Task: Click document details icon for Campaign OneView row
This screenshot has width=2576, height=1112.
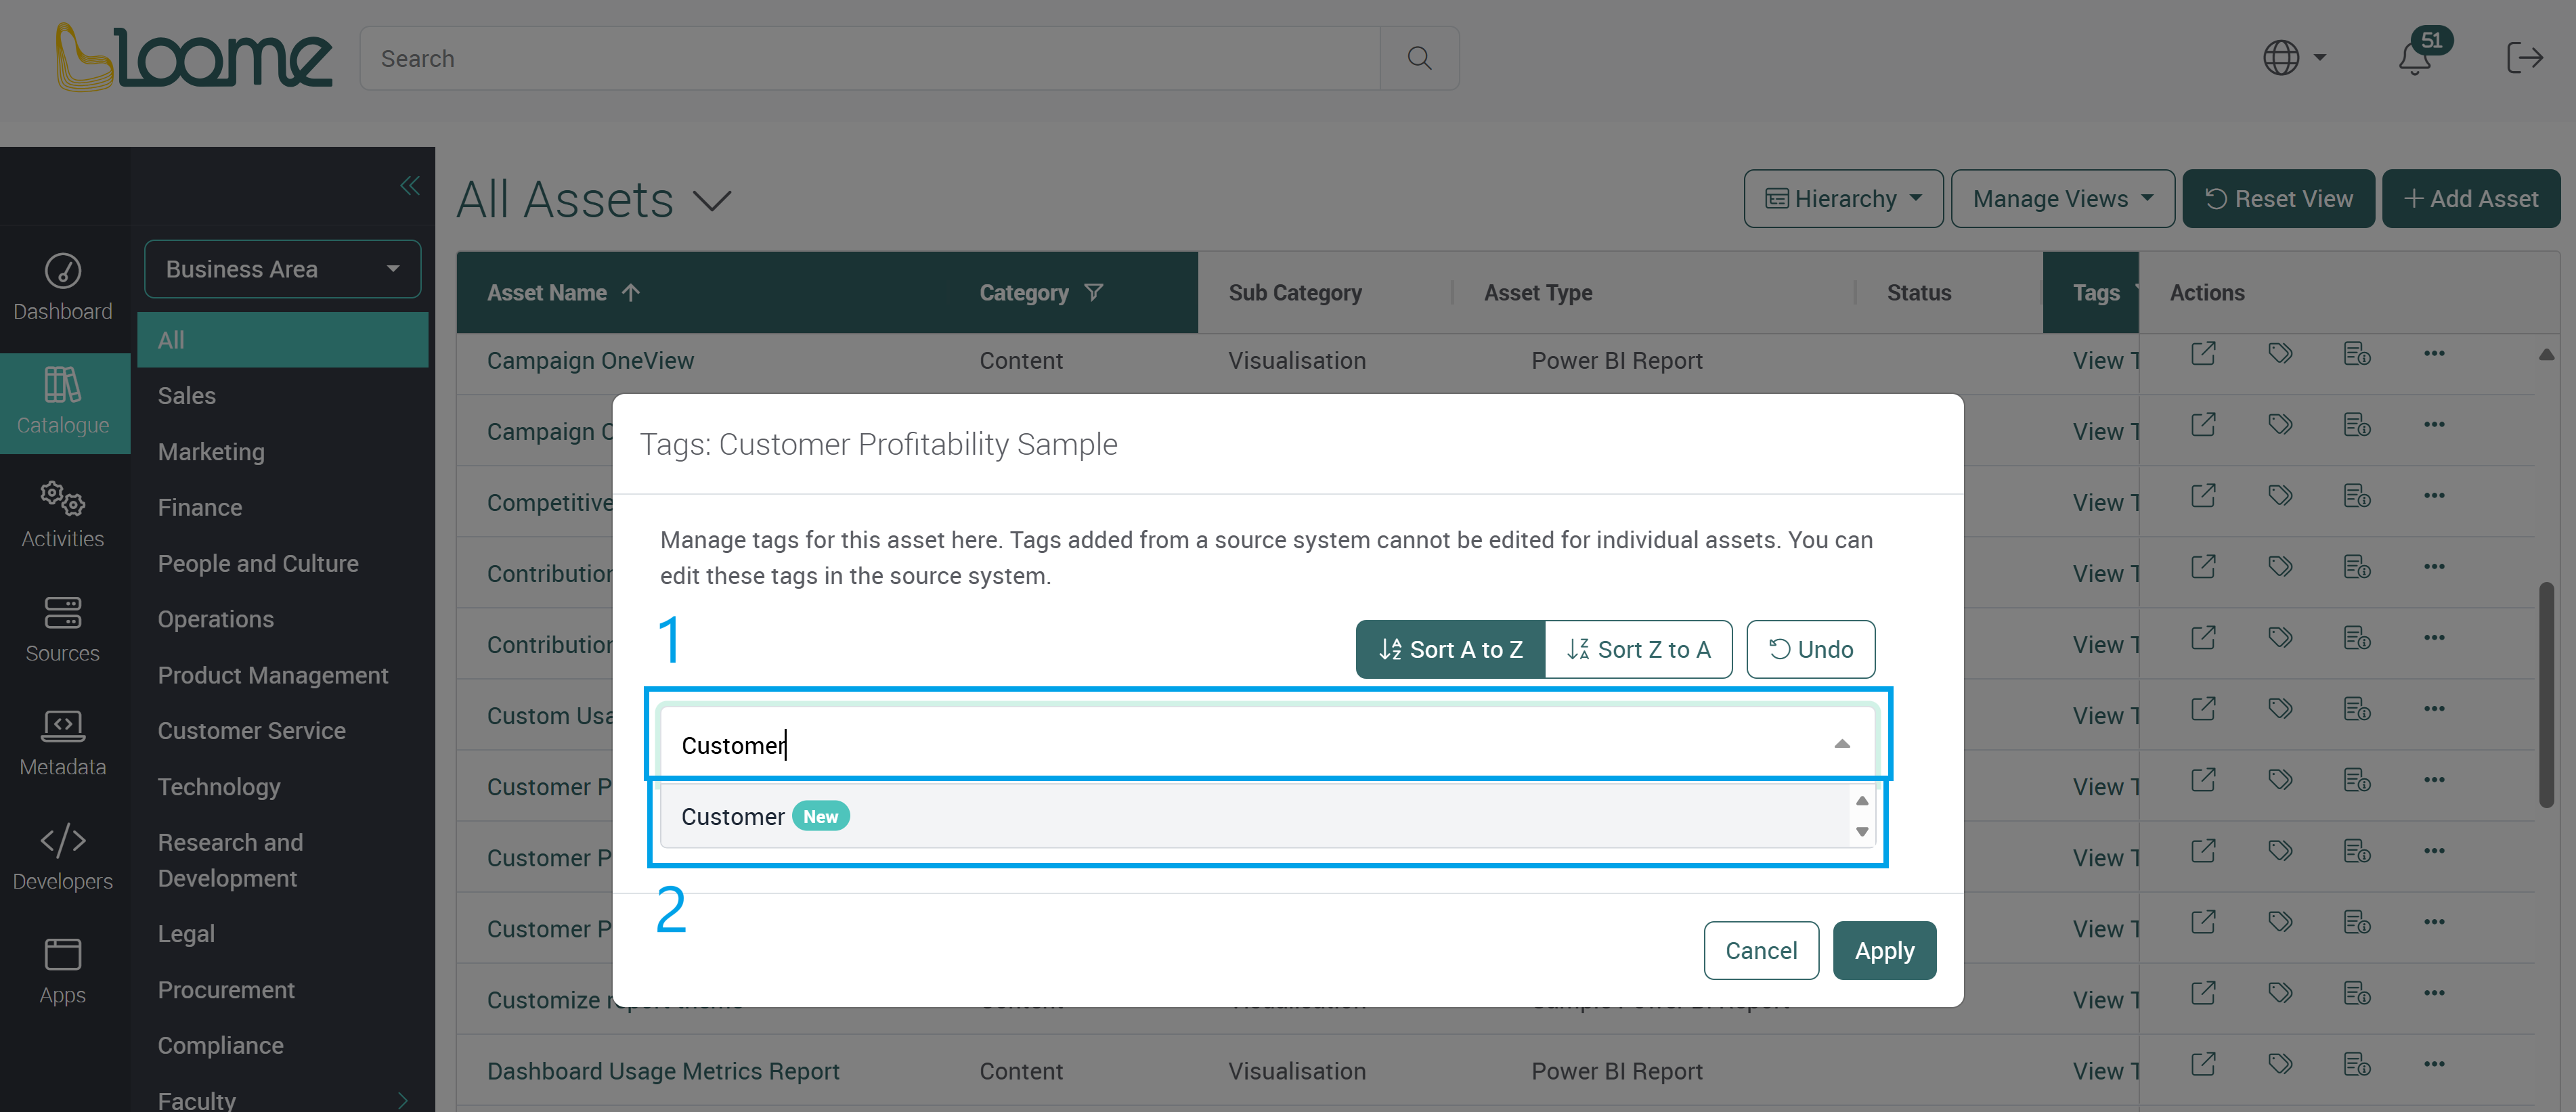Action: pos(2357,354)
